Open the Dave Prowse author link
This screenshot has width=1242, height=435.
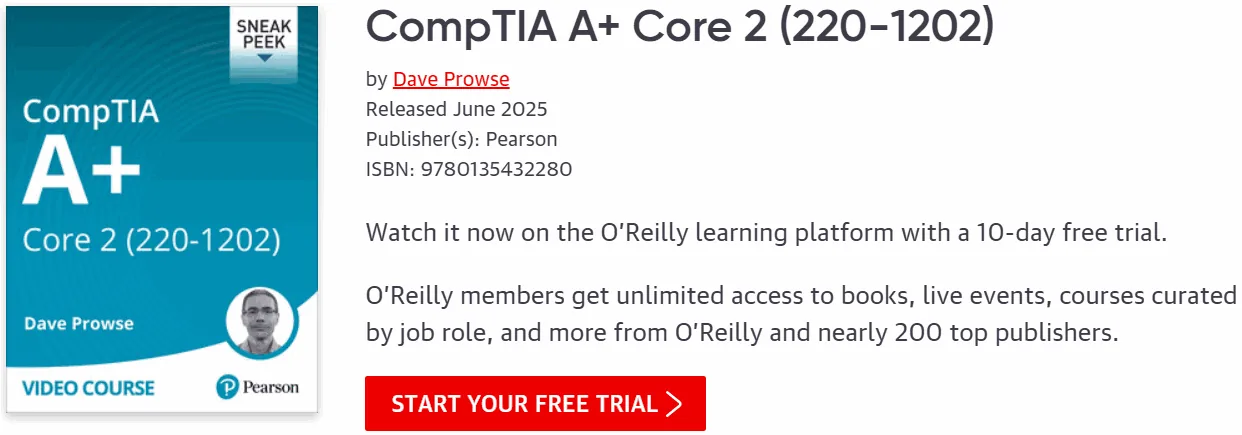click(x=451, y=79)
